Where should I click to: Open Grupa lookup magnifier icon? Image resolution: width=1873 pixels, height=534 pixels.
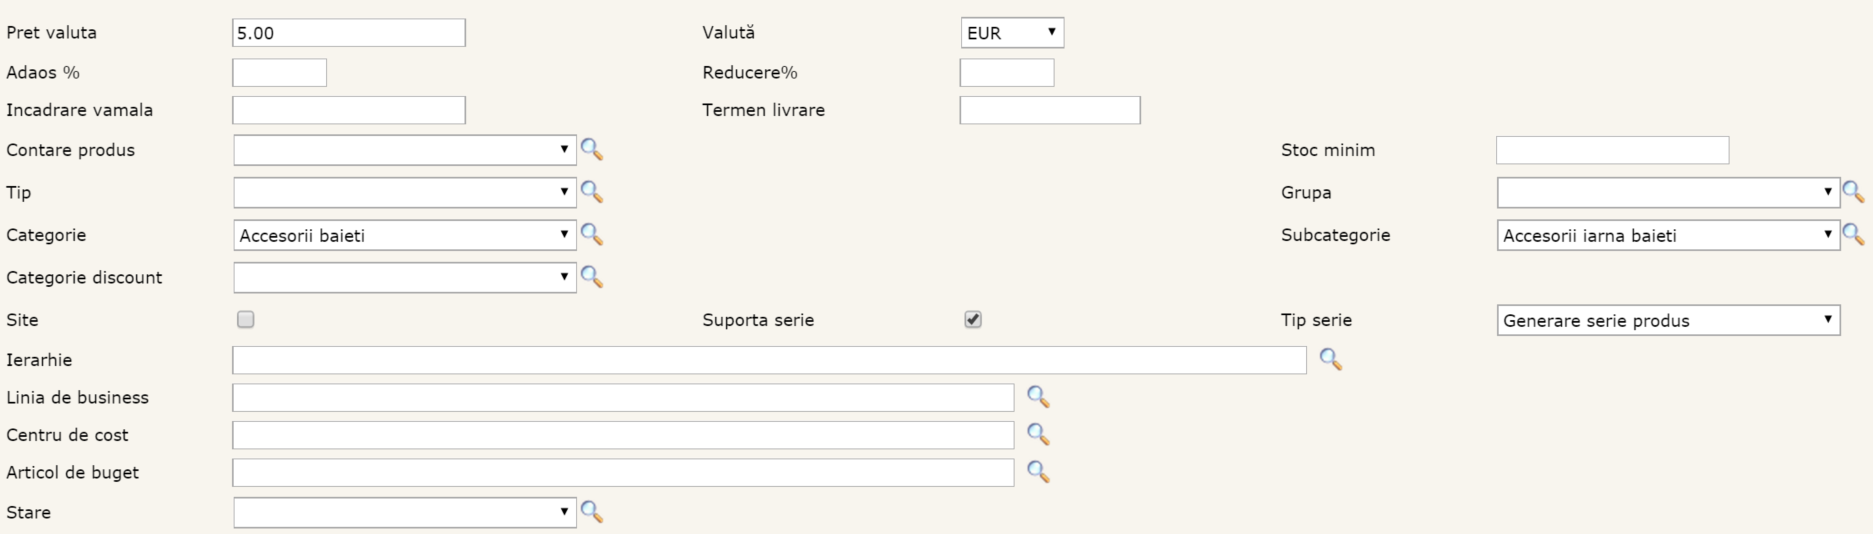coord(1853,192)
